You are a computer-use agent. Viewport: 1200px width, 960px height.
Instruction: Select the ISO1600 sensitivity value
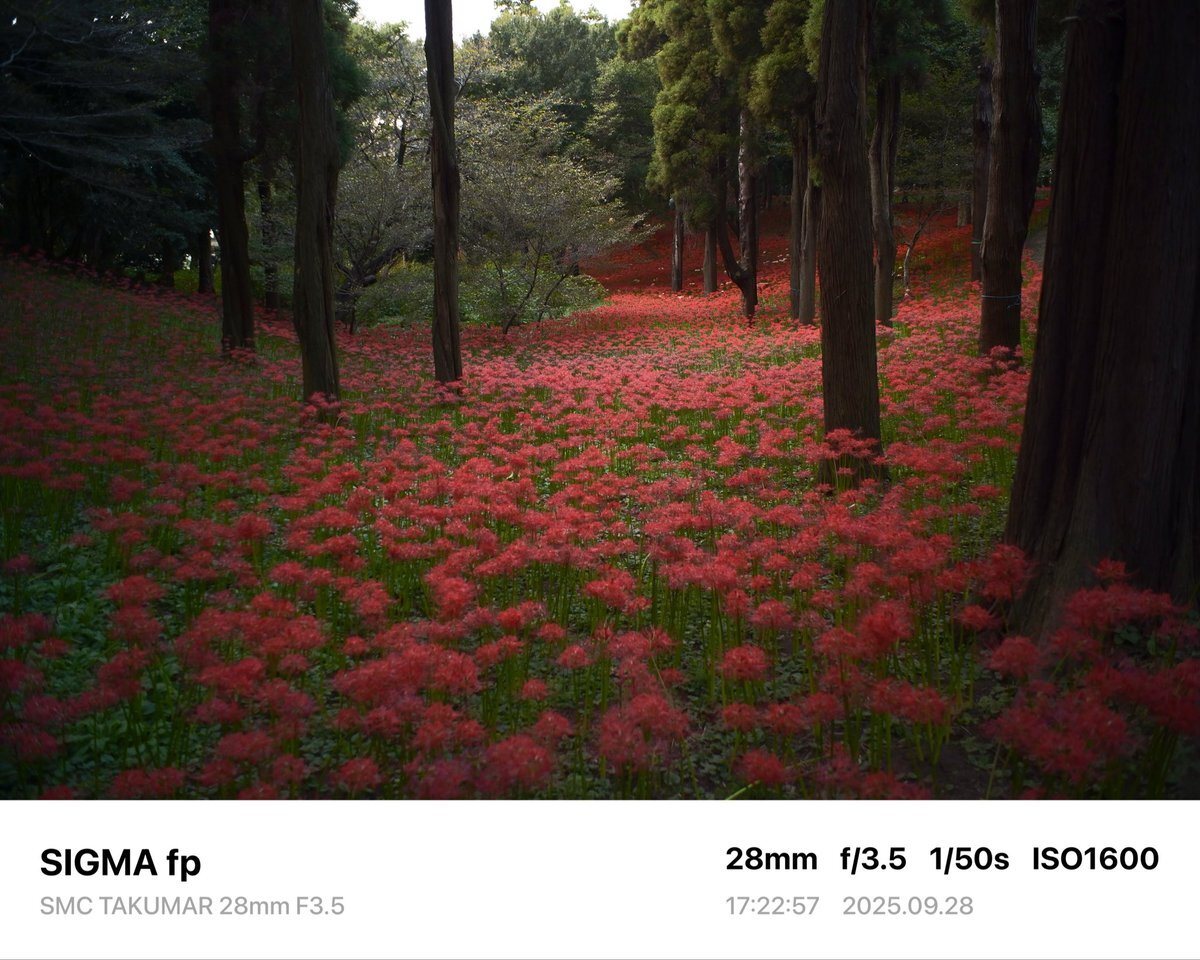pyautogui.click(x=1095, y=859)
